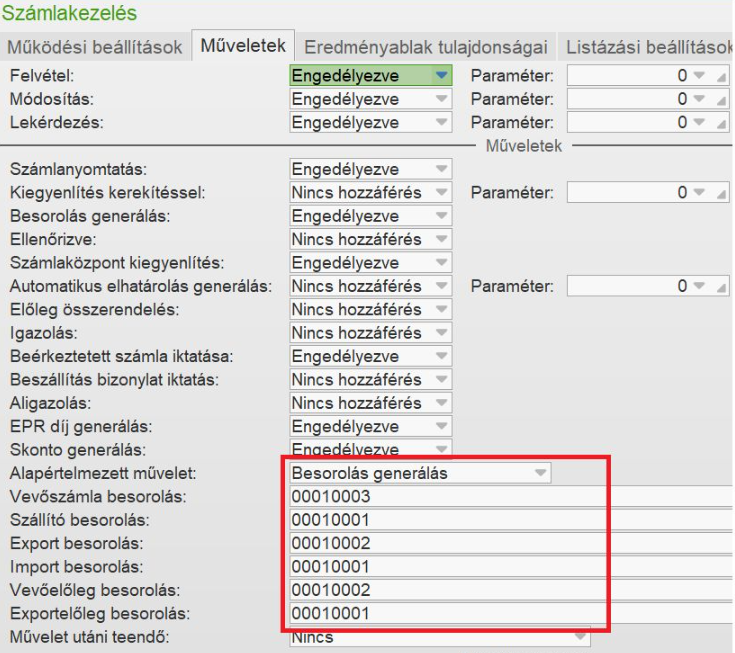The width and height of the screenshot is (735, 653).
Task: Open Kiegyenlítés kerekítéssel access dropdown
Action: tap(442, 192)
